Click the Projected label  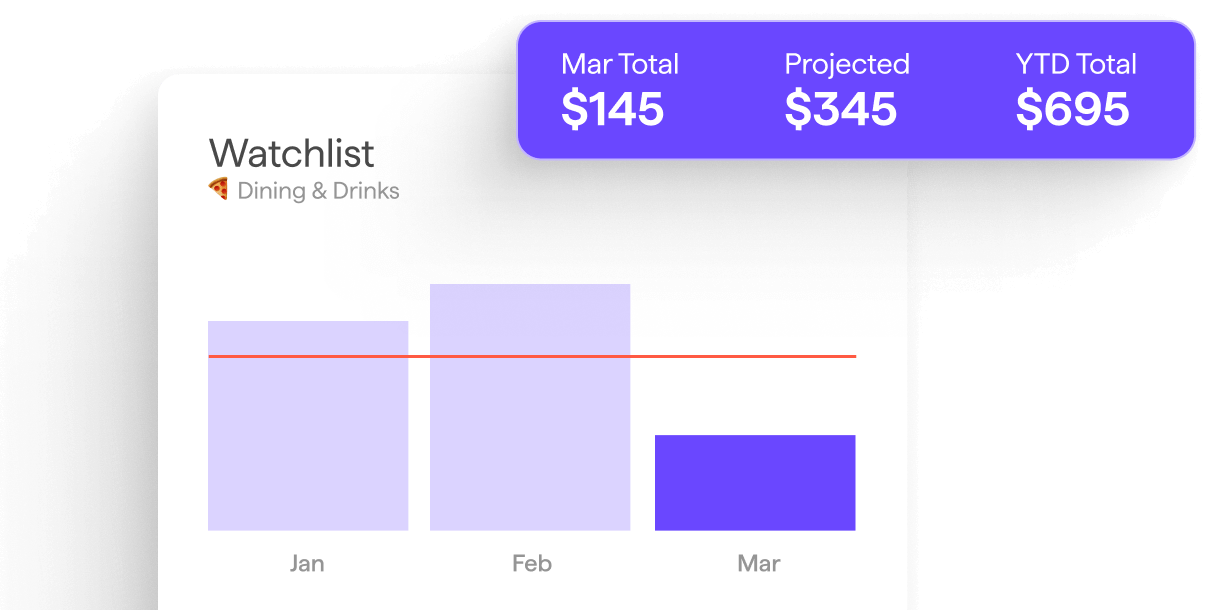(847, 65)
